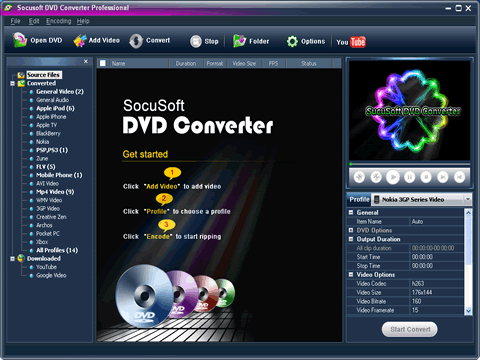Collapse the Video Options section
Image resolution: width=480 pixels, height=360 pixels.
[351, 275]
